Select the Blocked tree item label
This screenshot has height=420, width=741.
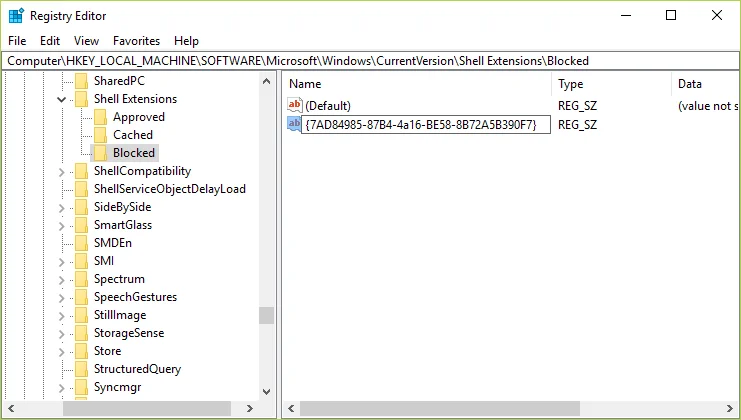(x=134, y=153)
